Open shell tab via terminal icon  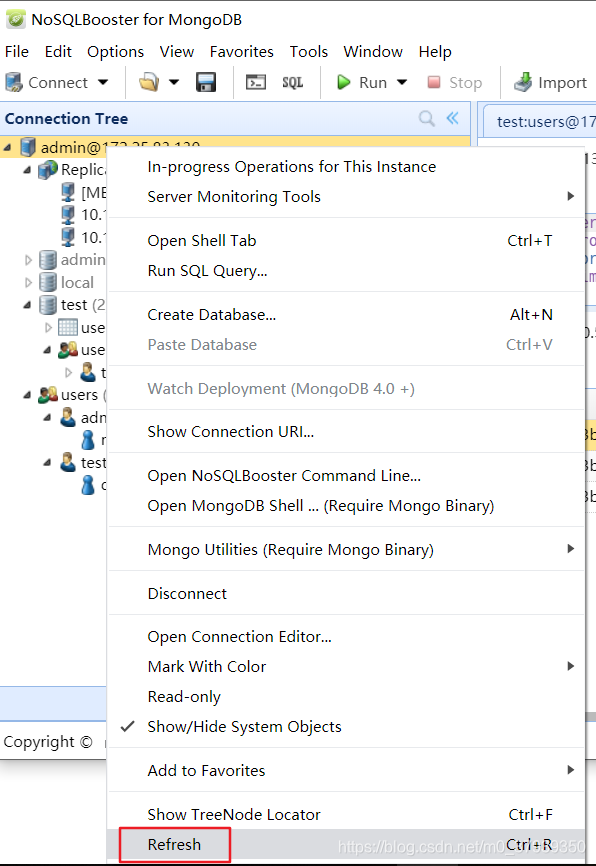[x=256, y=82]
